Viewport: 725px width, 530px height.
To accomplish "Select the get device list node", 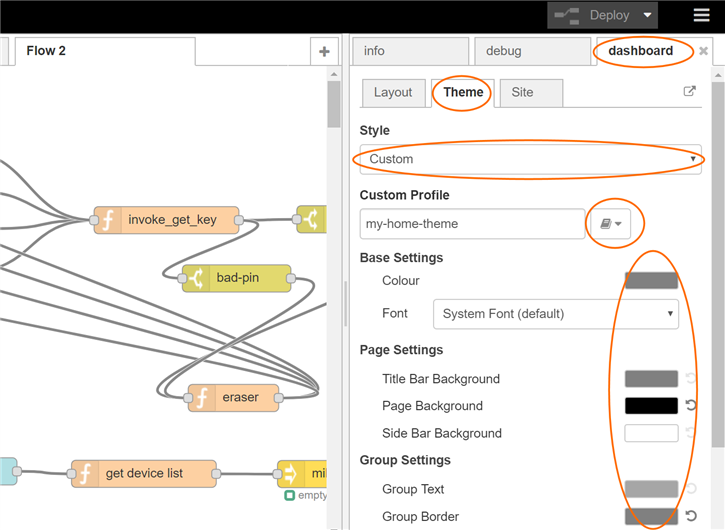I will pos(144,474).
